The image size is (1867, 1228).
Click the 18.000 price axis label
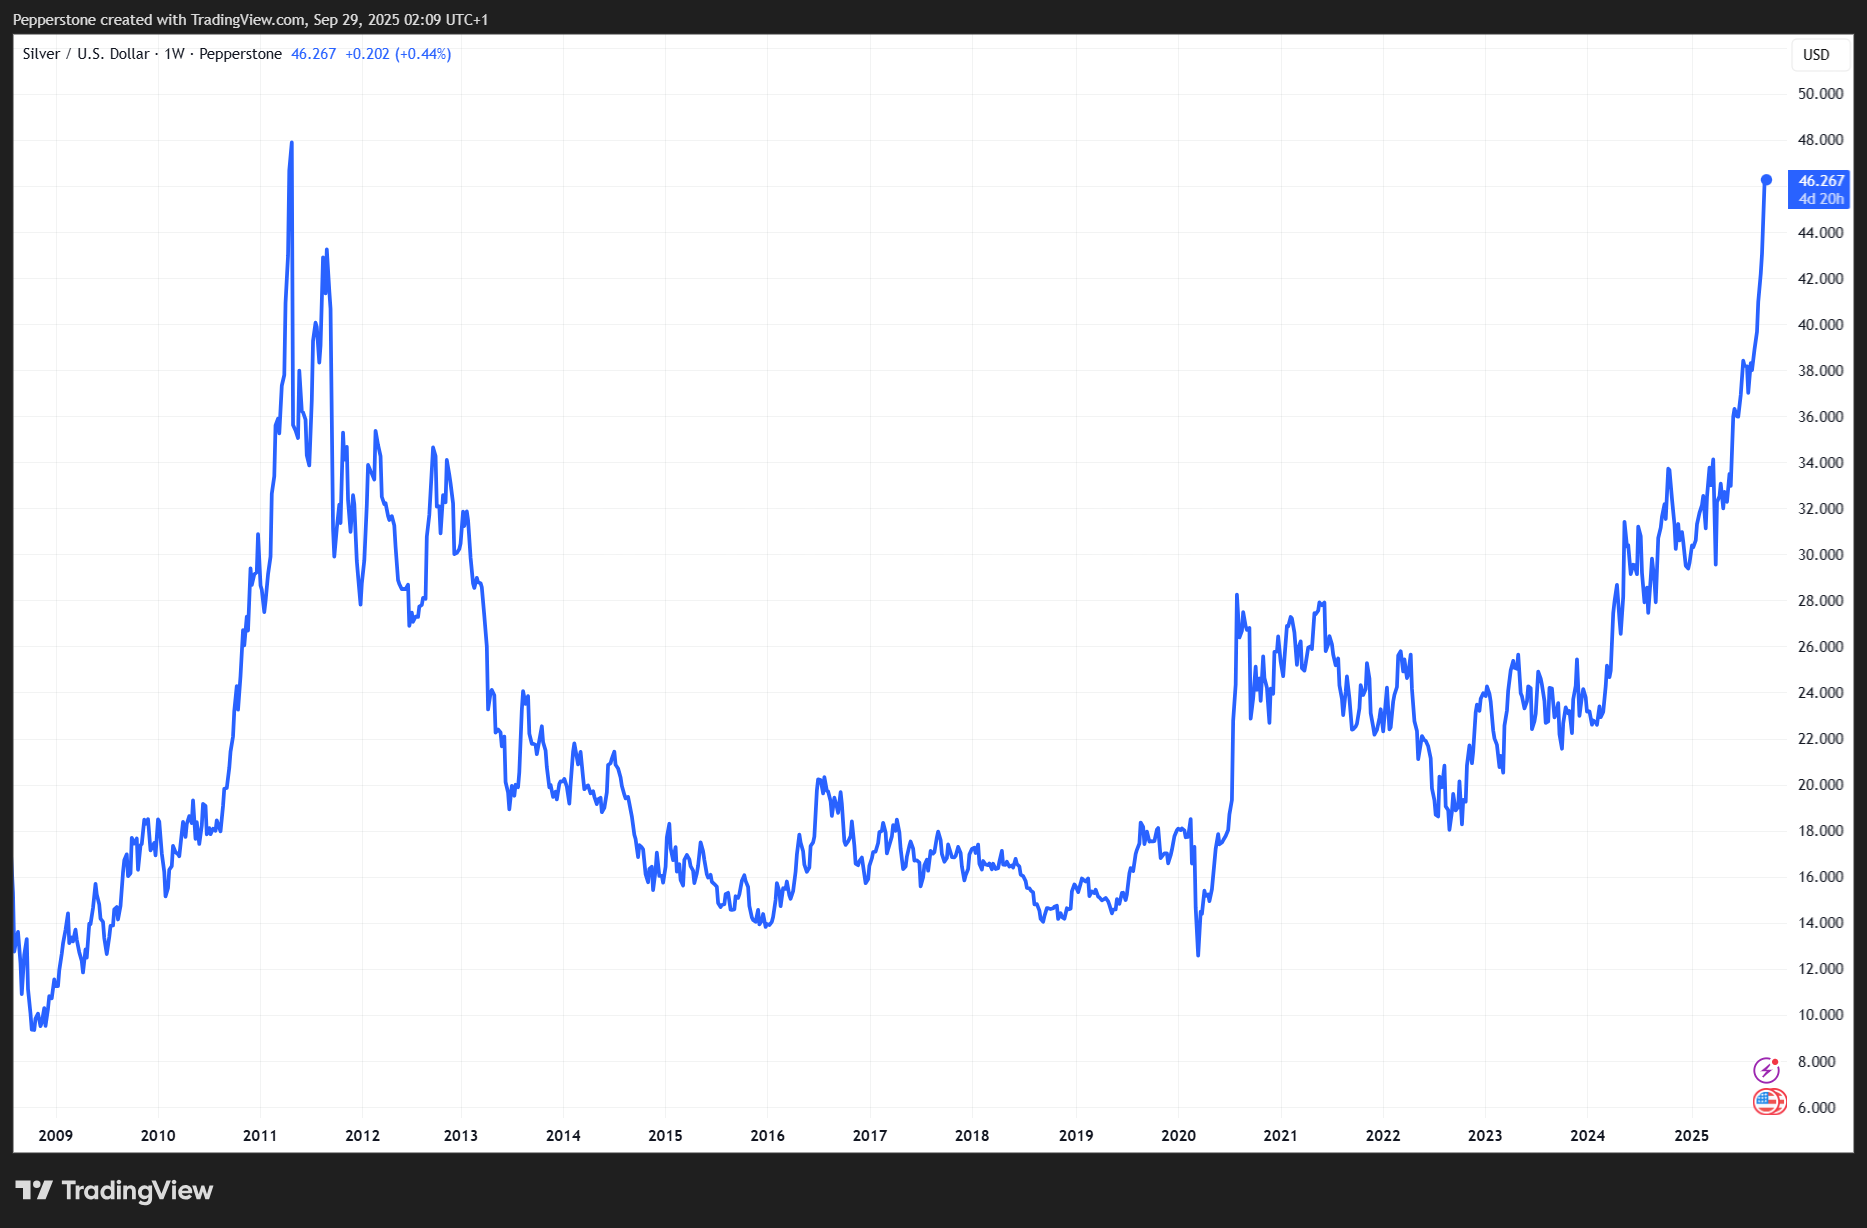coord(1820,830)
